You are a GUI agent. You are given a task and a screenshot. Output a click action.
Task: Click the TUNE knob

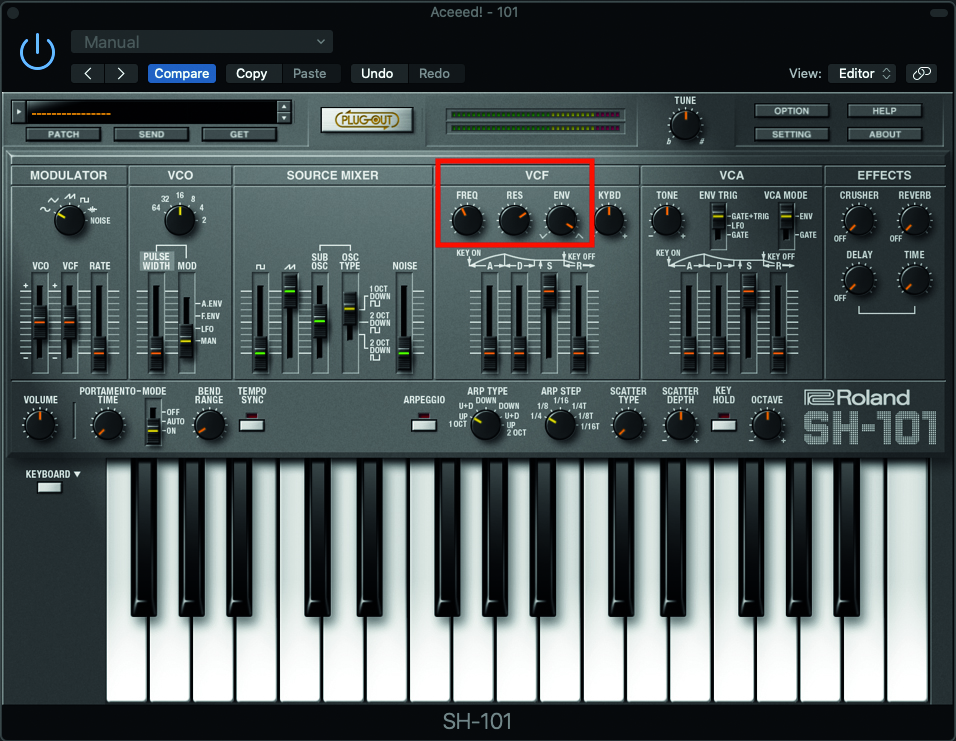pyautogui.click(x=685, y=125)
